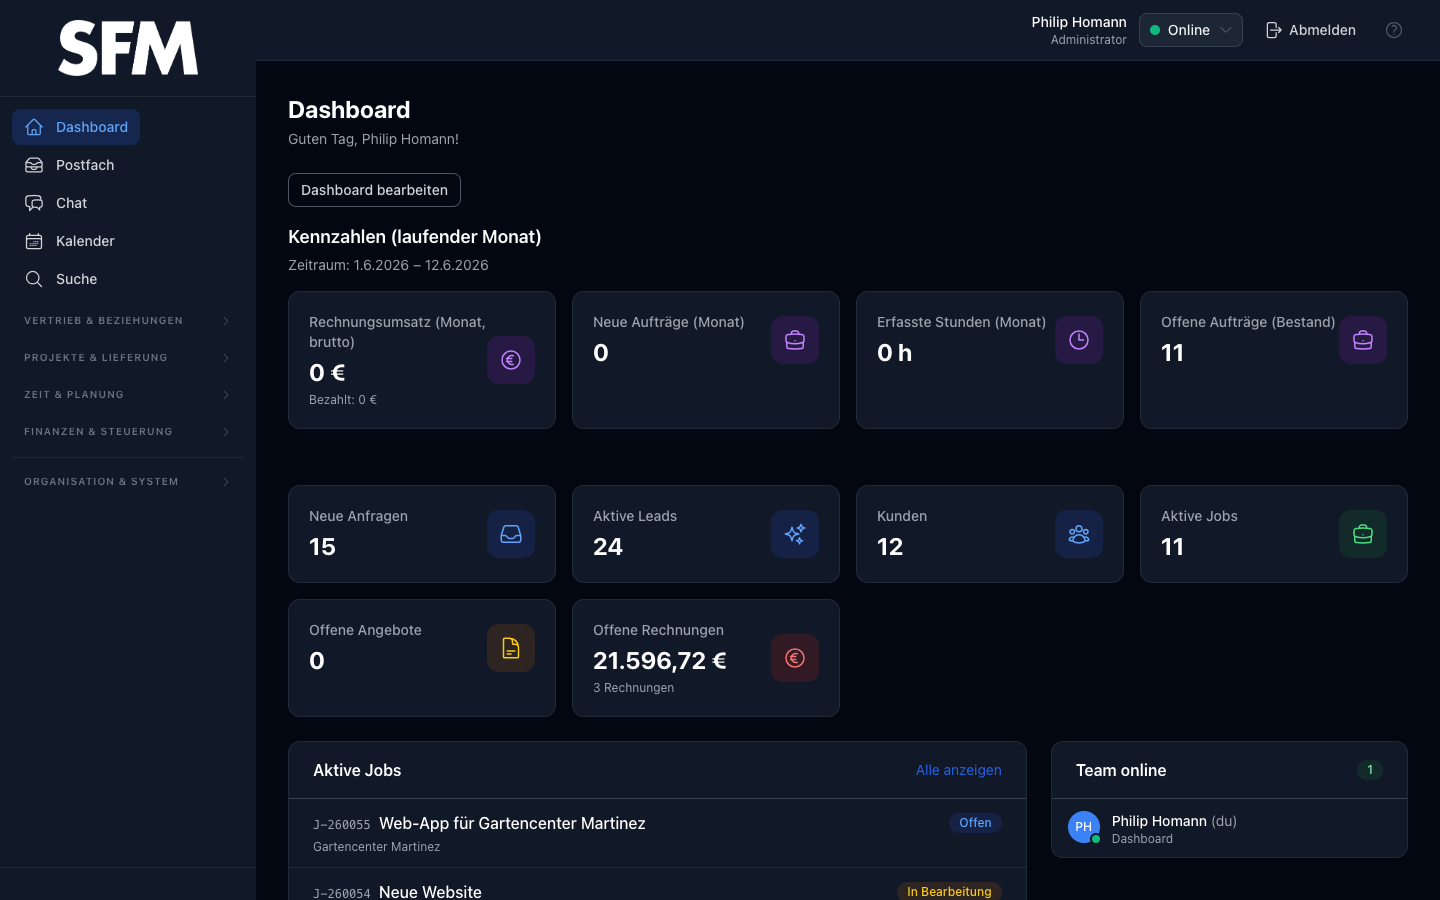The image size is (1440, 900).
Task: Click job number J-260055
Action: 342,825
